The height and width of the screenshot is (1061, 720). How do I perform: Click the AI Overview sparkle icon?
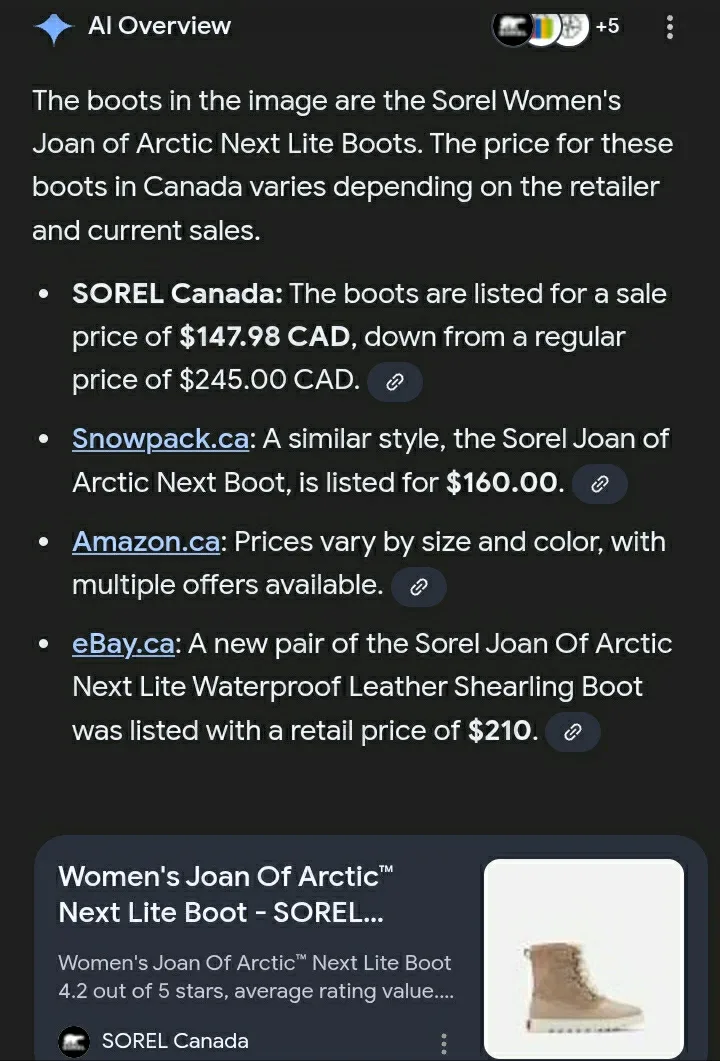(x=52, y=27)
